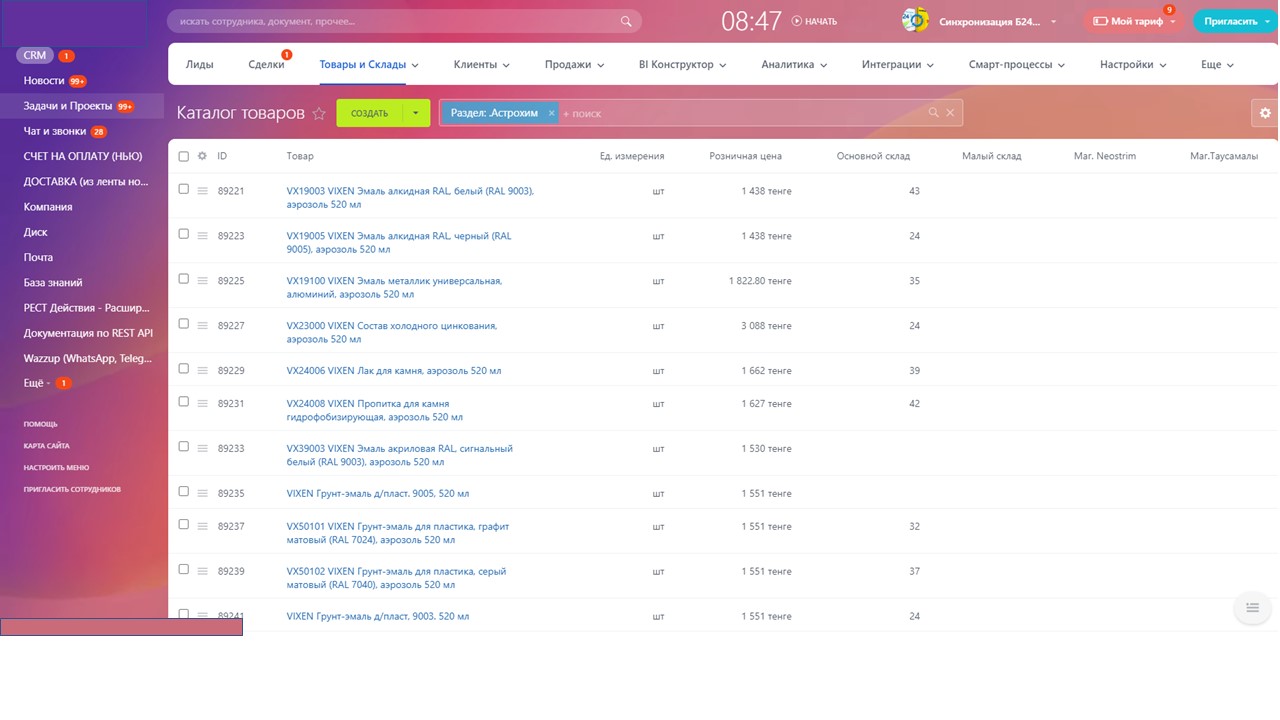The width and height of the screenshot is (1280, 720).
Task: Click the search magnifier in top search bar
Action: [x=626, y=21]
